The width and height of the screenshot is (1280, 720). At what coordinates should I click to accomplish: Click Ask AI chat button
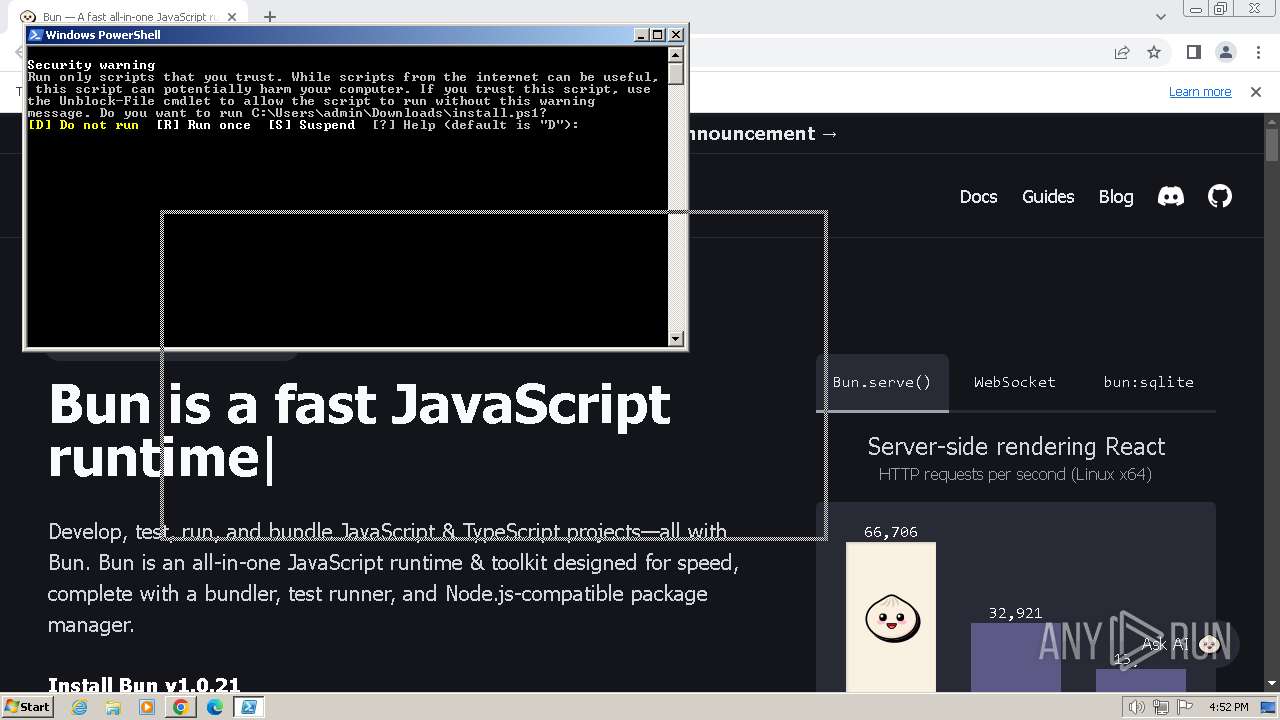pos(1180,644)
